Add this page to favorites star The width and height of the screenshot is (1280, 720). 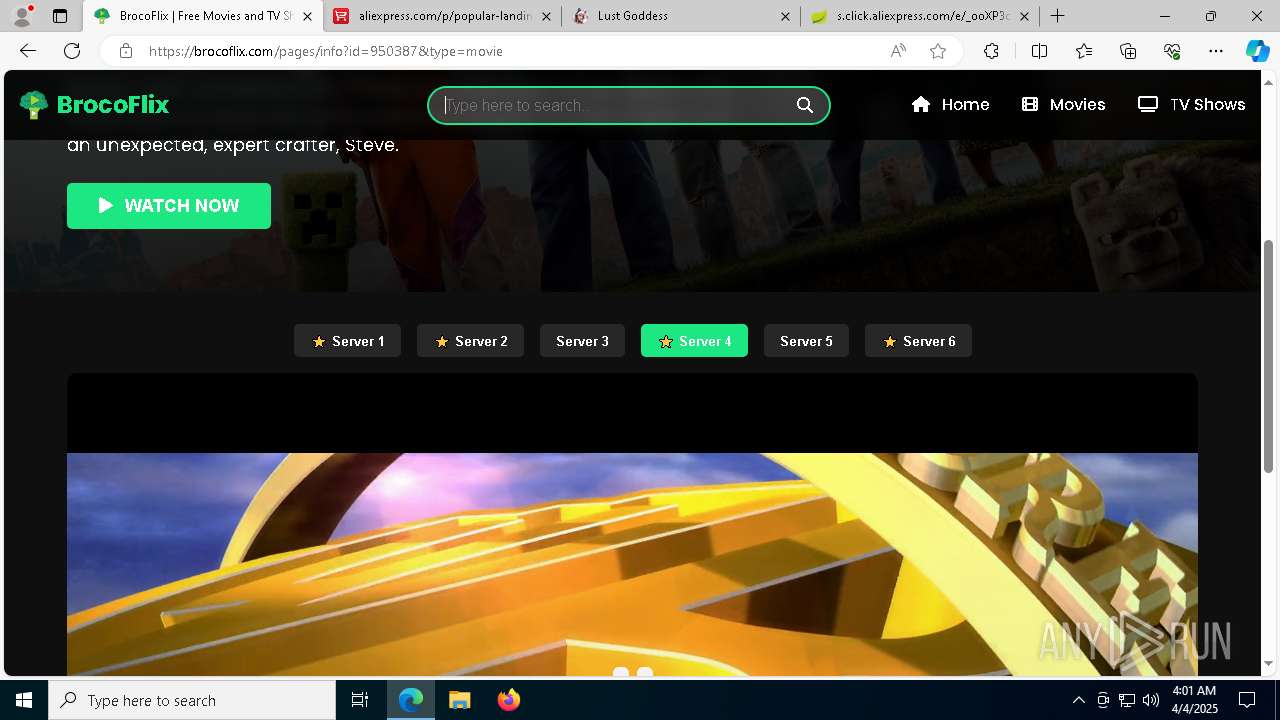pos(938,51)
